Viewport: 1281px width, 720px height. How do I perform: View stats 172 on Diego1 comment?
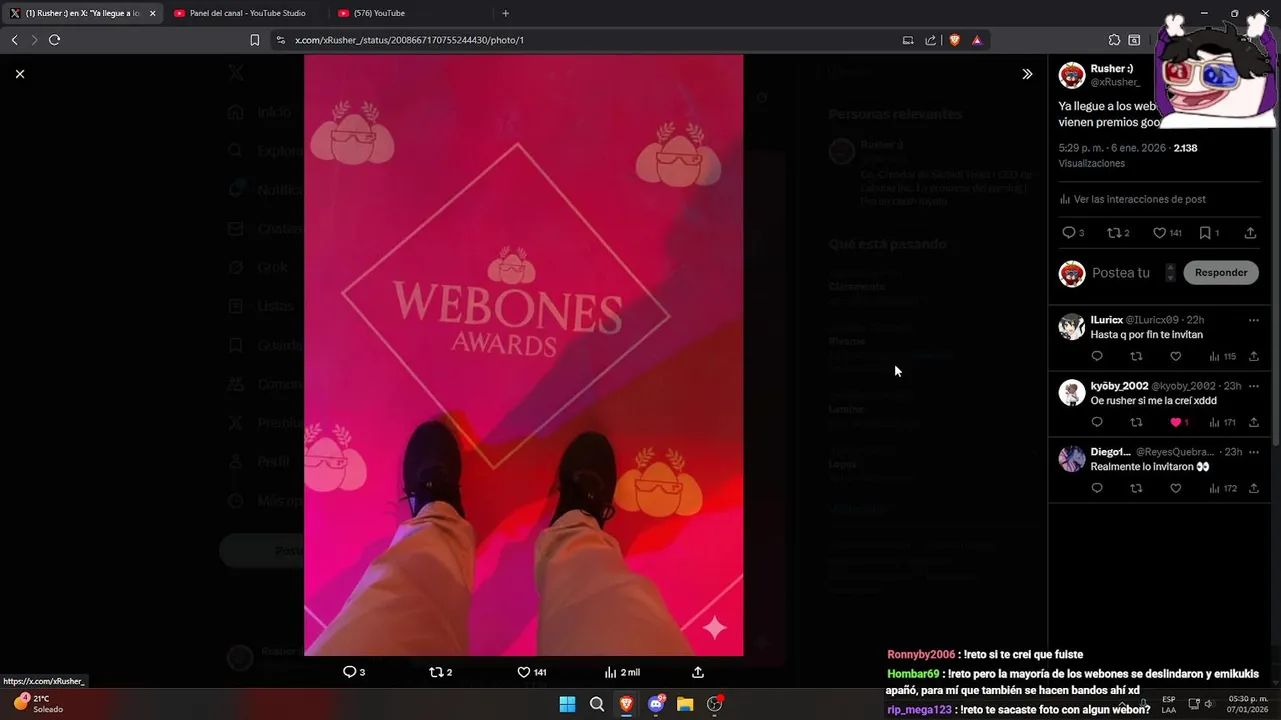(1222, 488)
